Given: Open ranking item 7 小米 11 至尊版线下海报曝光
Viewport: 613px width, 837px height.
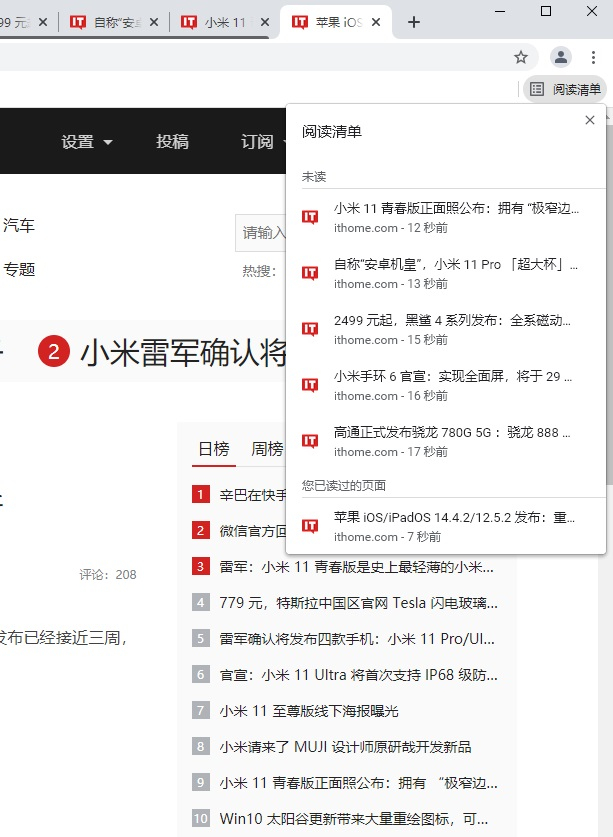Looking at the screenshot, I should click(309, 711).
